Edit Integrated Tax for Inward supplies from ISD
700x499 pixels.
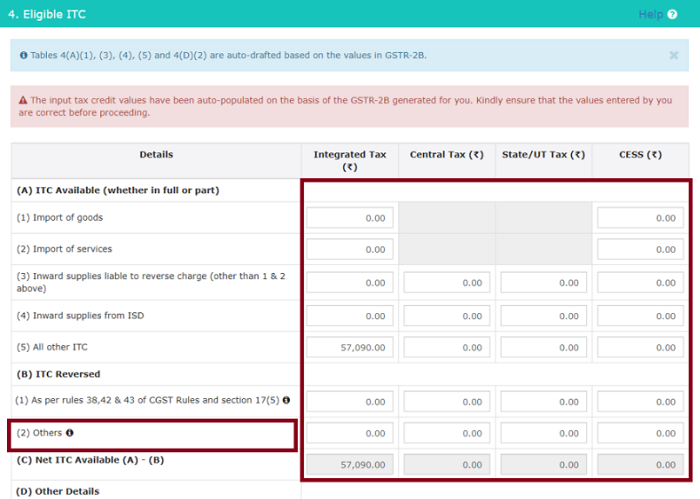coord(349,316)
